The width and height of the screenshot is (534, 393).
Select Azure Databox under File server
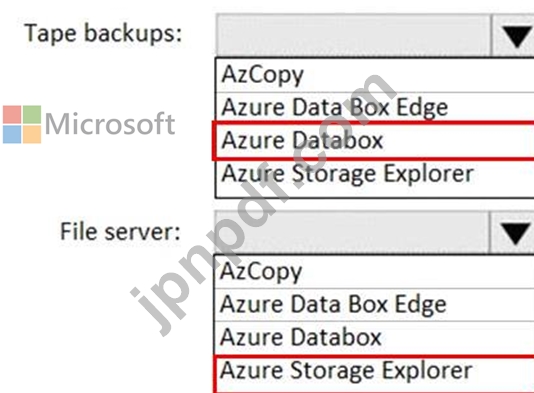click(374, 337)
